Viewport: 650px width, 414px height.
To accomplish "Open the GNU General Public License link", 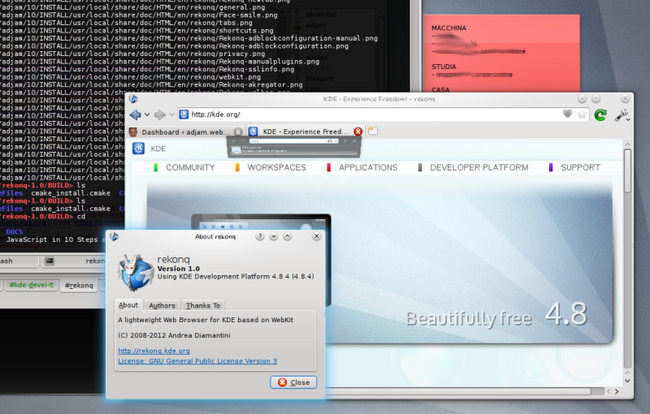I will point(197,361).
